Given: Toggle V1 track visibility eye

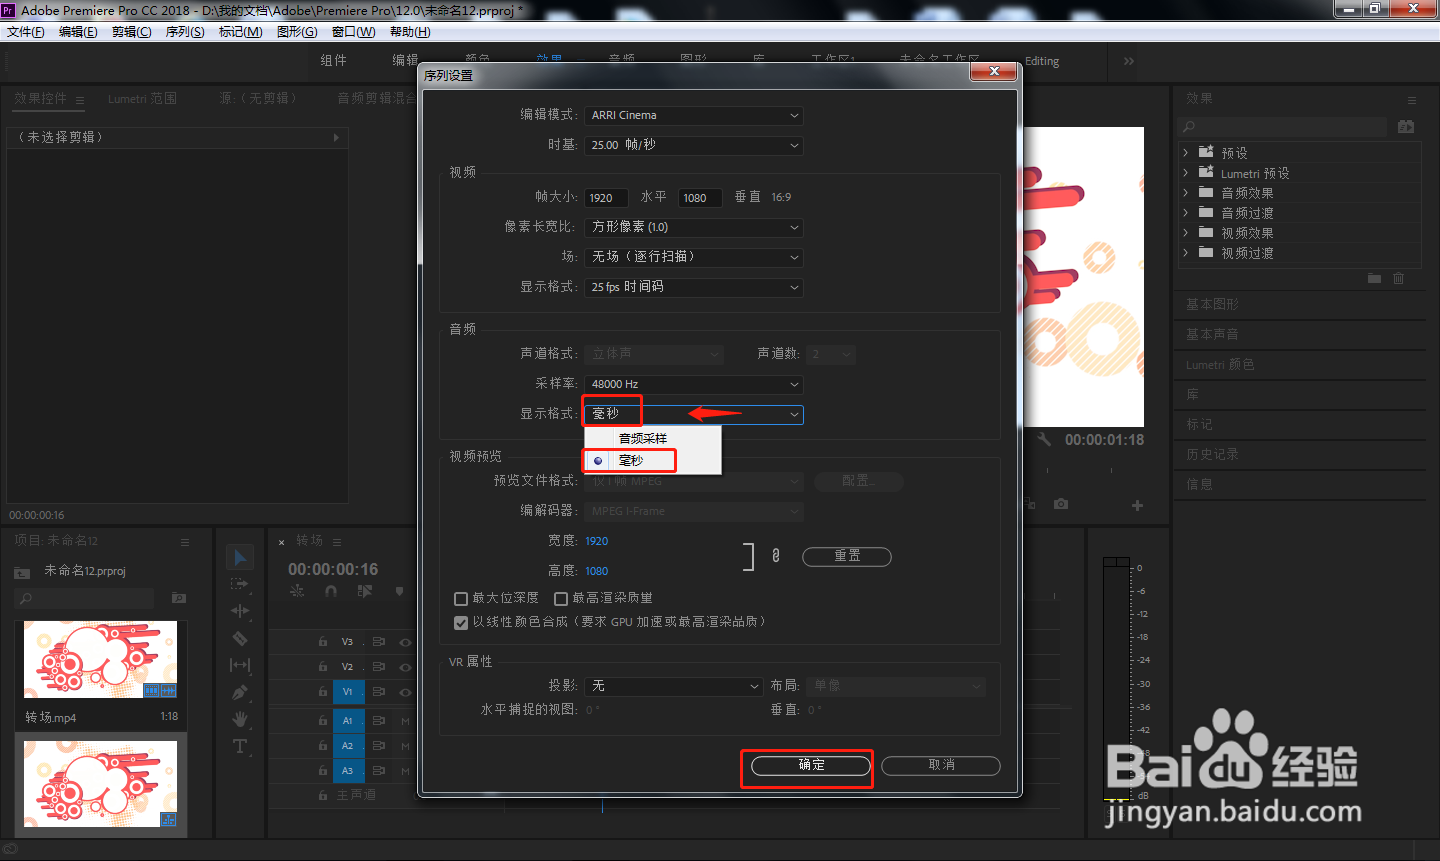Looking at the screenshot, I should 405,691.
